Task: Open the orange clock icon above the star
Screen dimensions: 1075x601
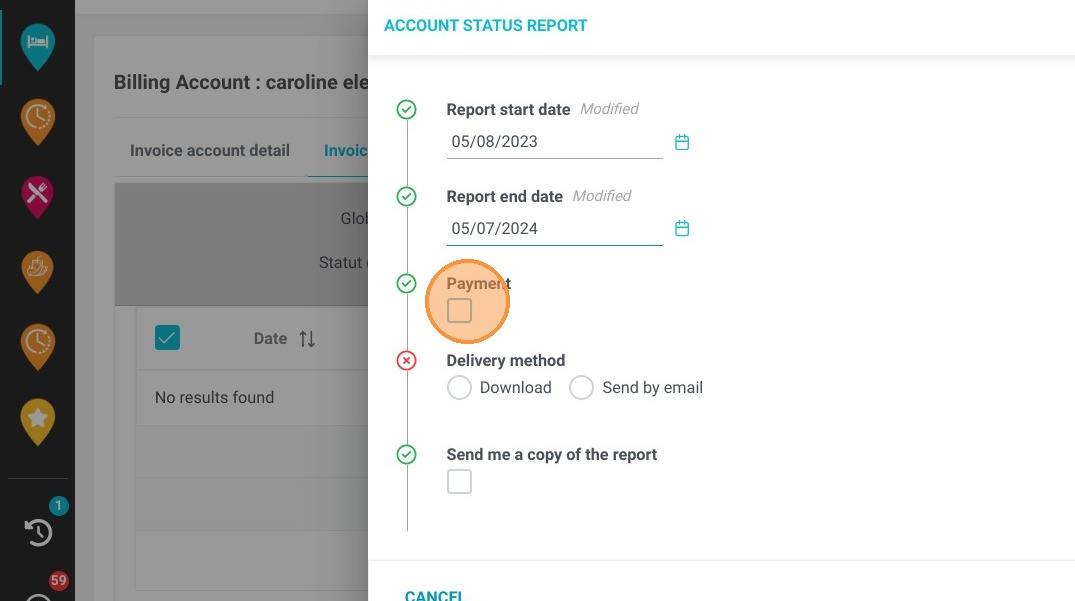Action: [37, 346]
